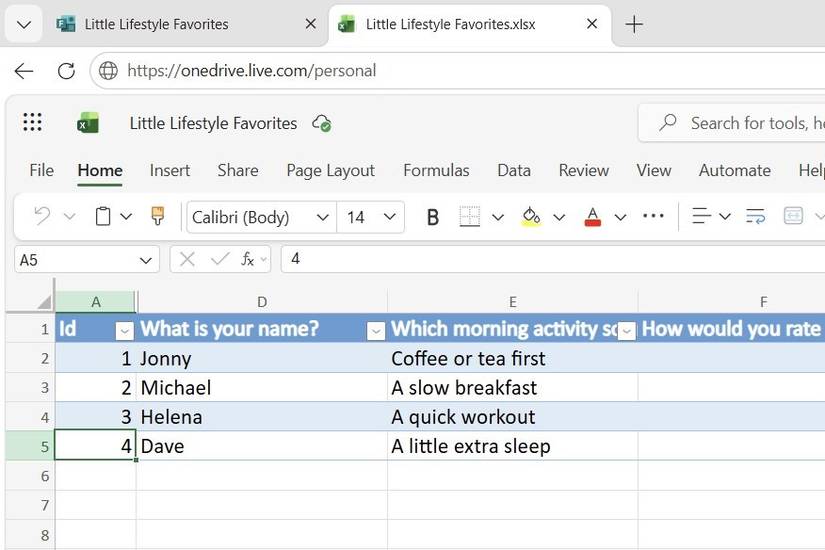This screenshot has width=825, height=550.
Task: Select the Home ribbon tab
Action: coord(100,171)
